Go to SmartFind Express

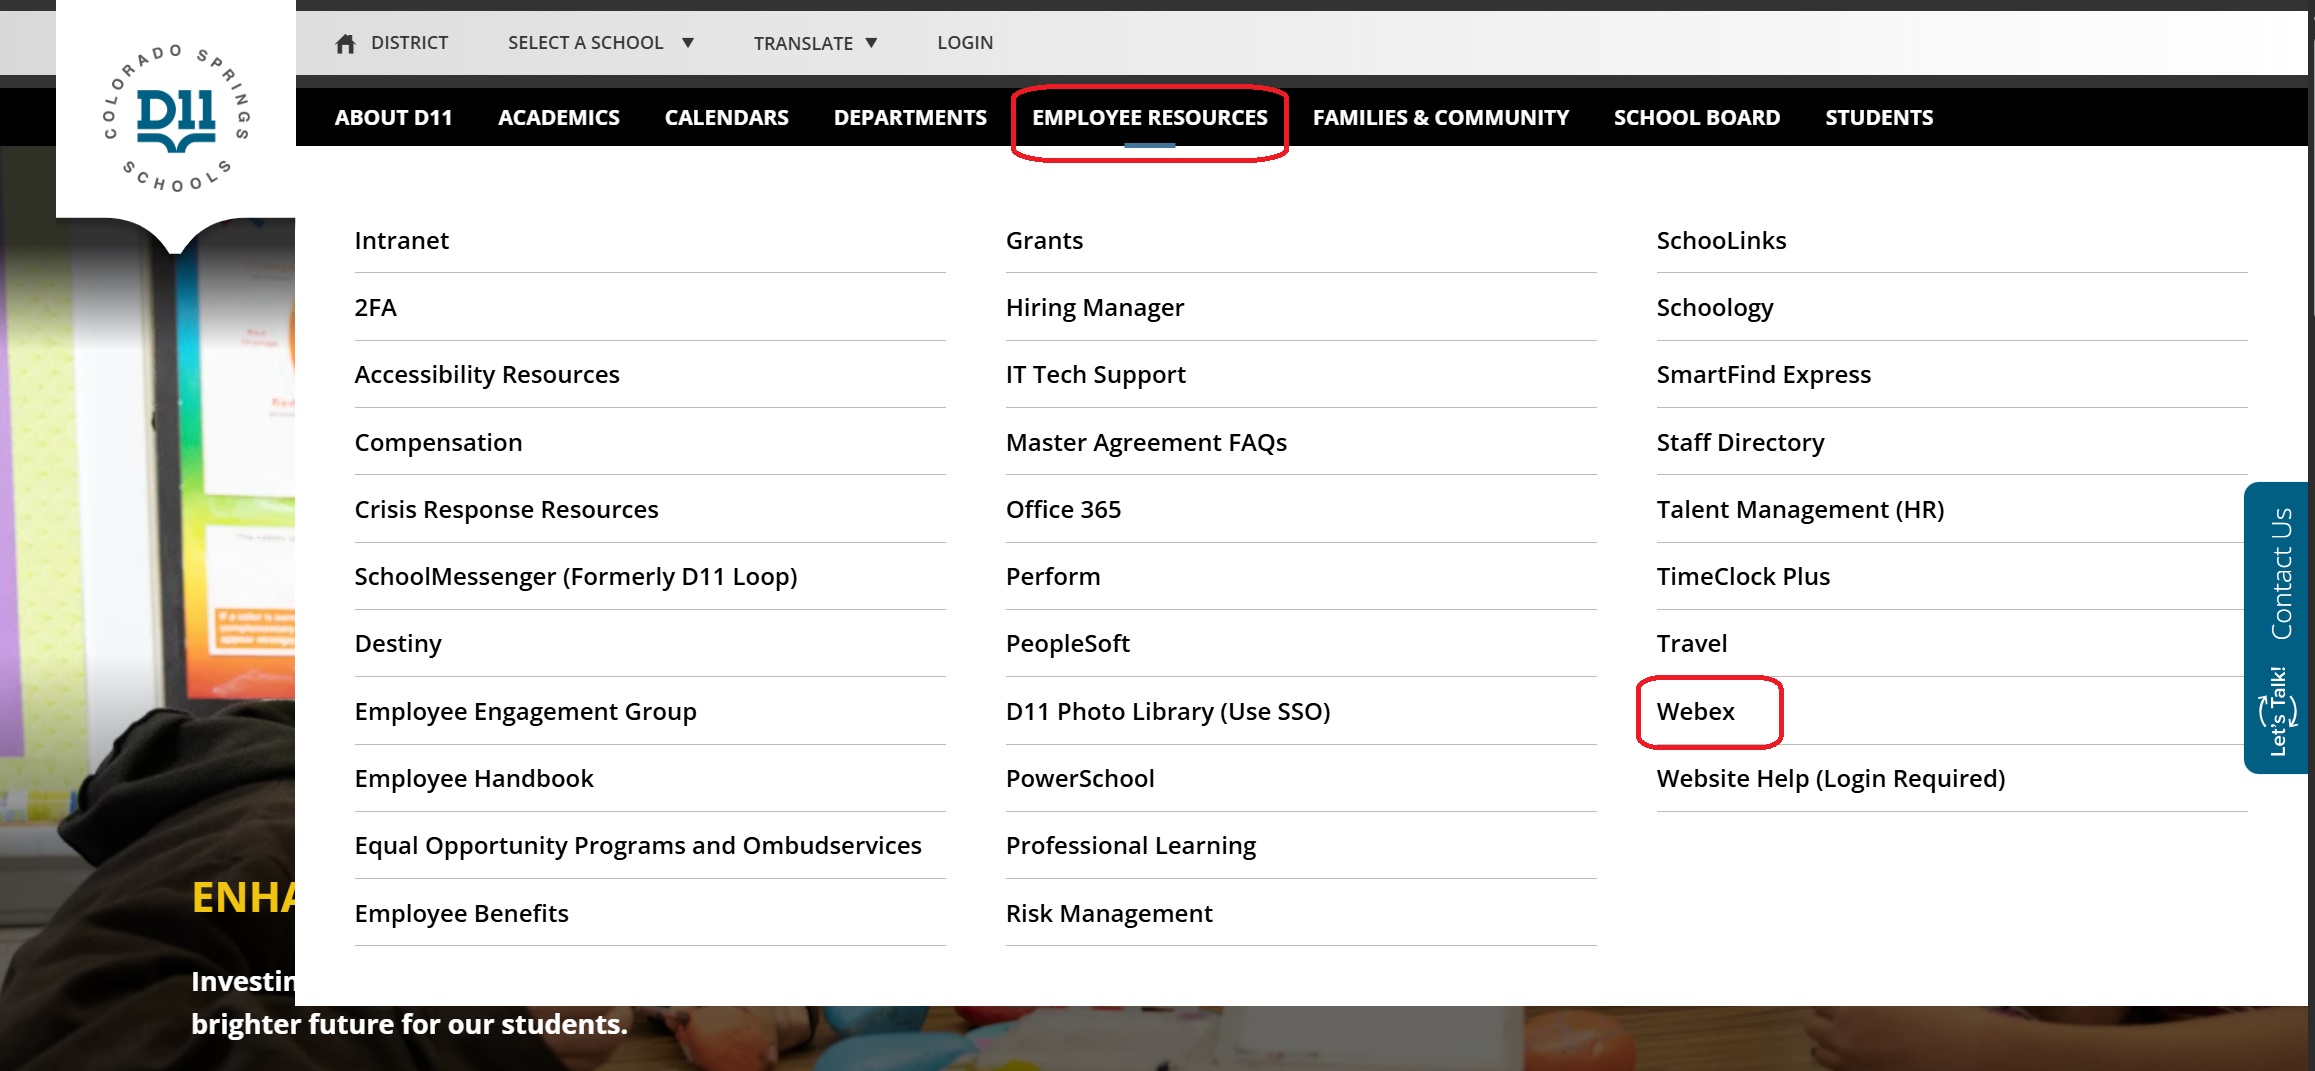pyautogui.click(x=1764, y=374)
